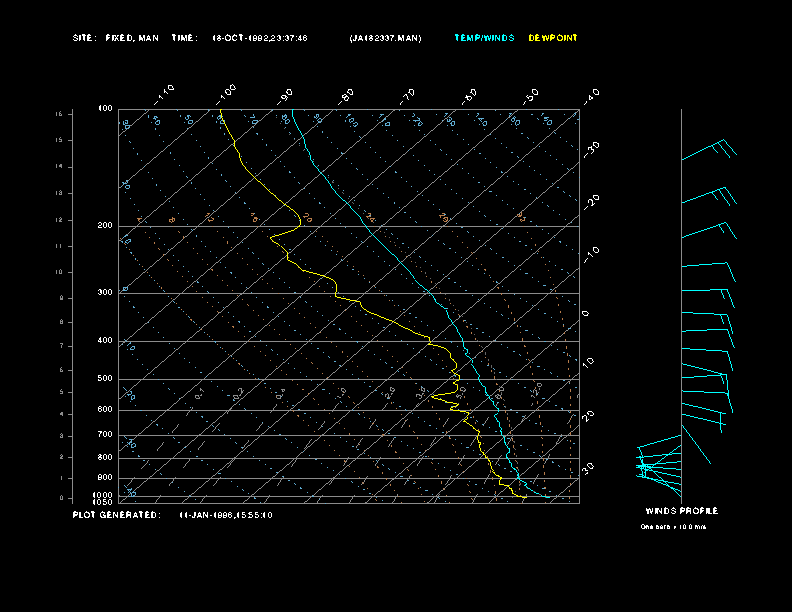The height and width of the screenshot is (612, 792).
Task: Click the 'One barb = 10.0 m/s' note
Action: click(x=673, y=526)
